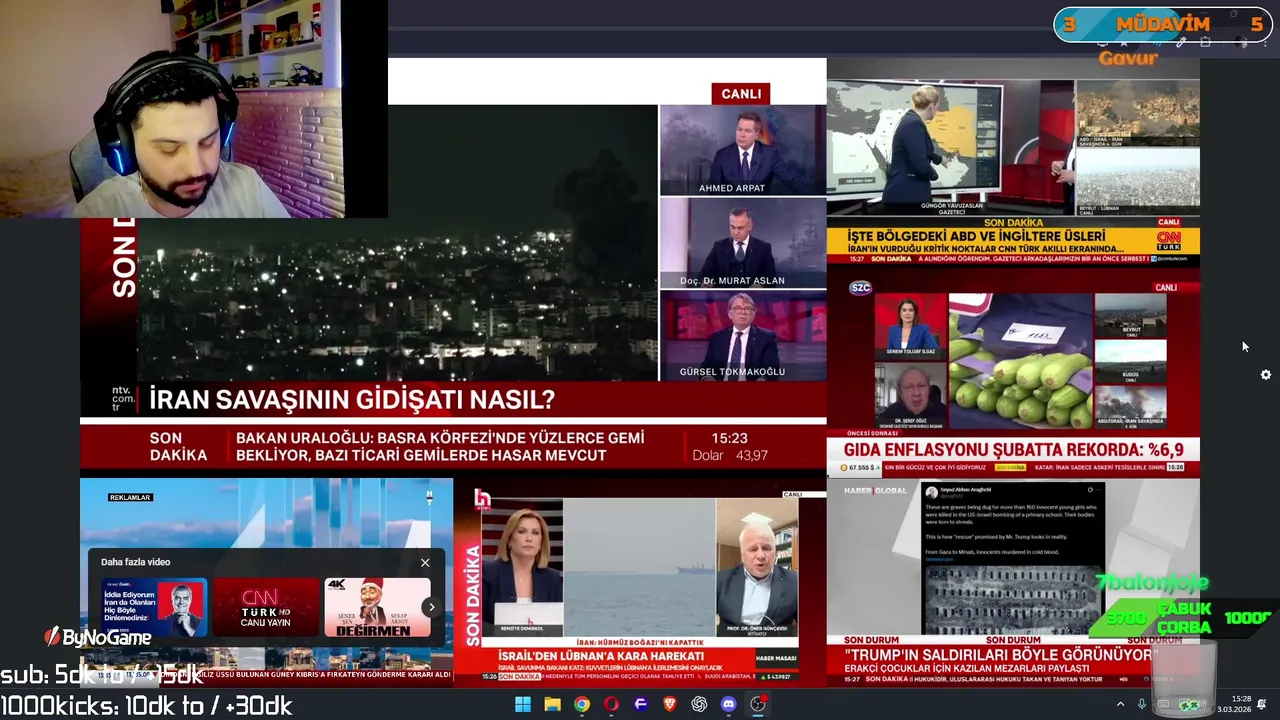Click the 'Doç. Dr. MURAT ASLAN' guest panel
The image size is (1280, 720).
pyautogui.click(x=743, y=243)
